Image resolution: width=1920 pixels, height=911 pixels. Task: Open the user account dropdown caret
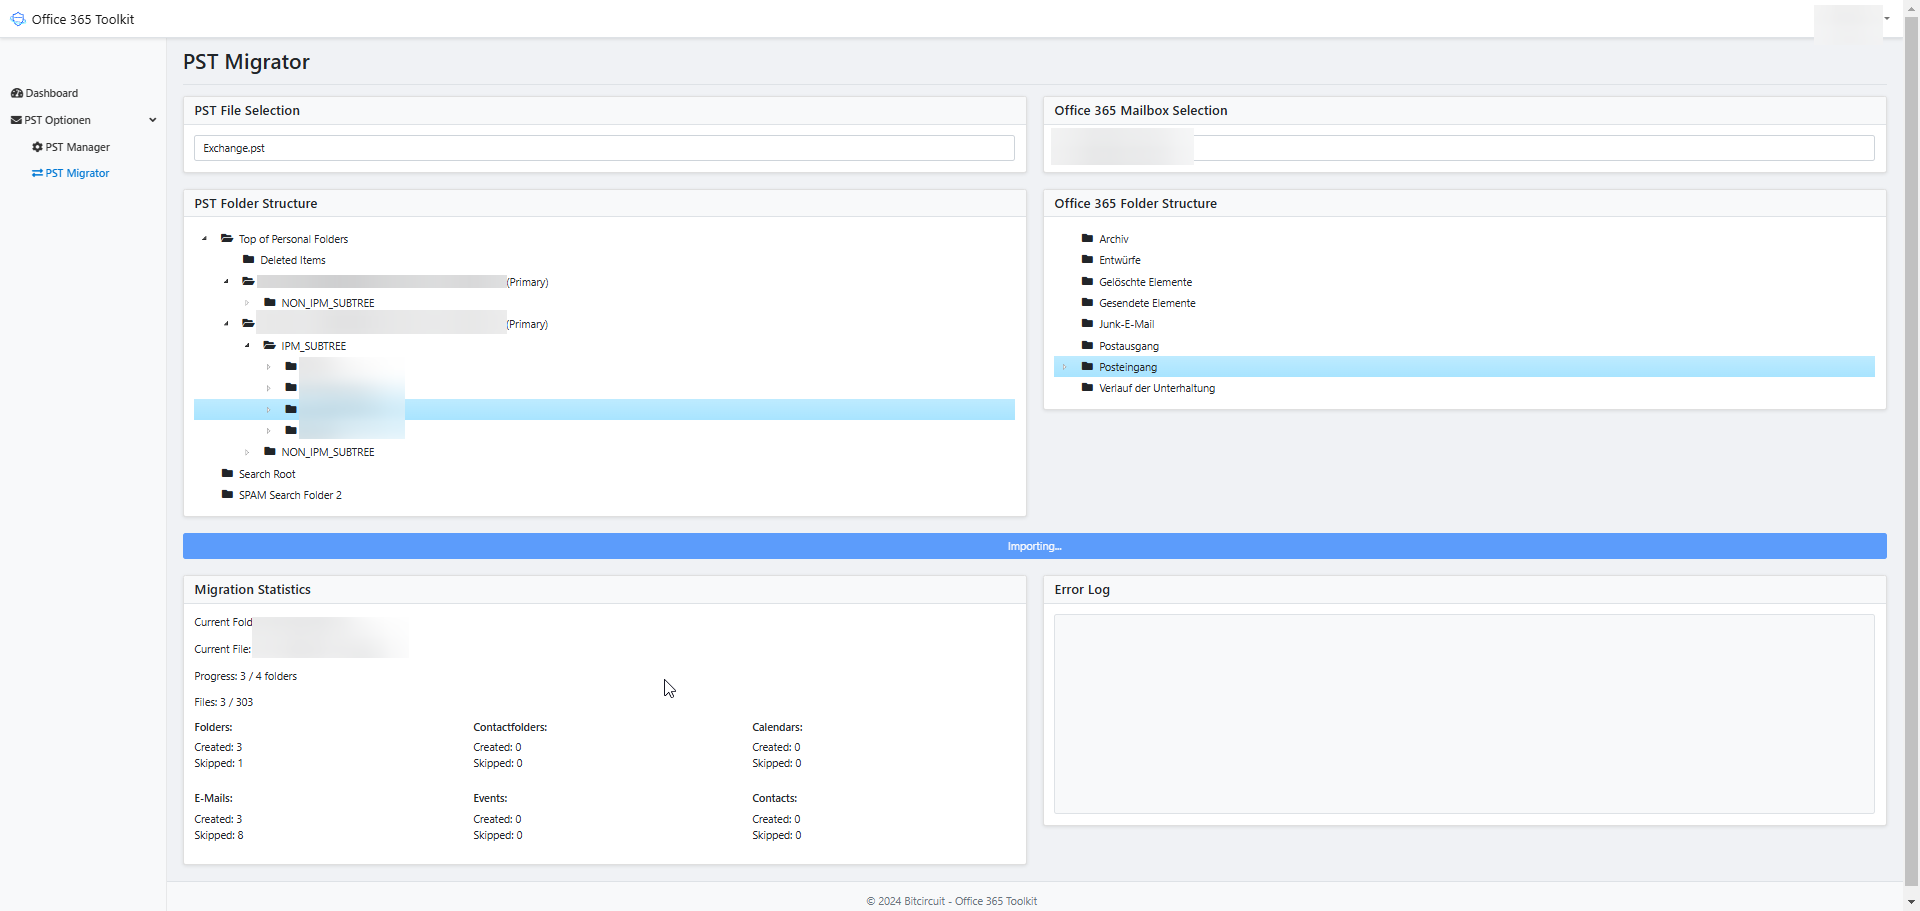pyautogui.click(x=1887, y=18)
